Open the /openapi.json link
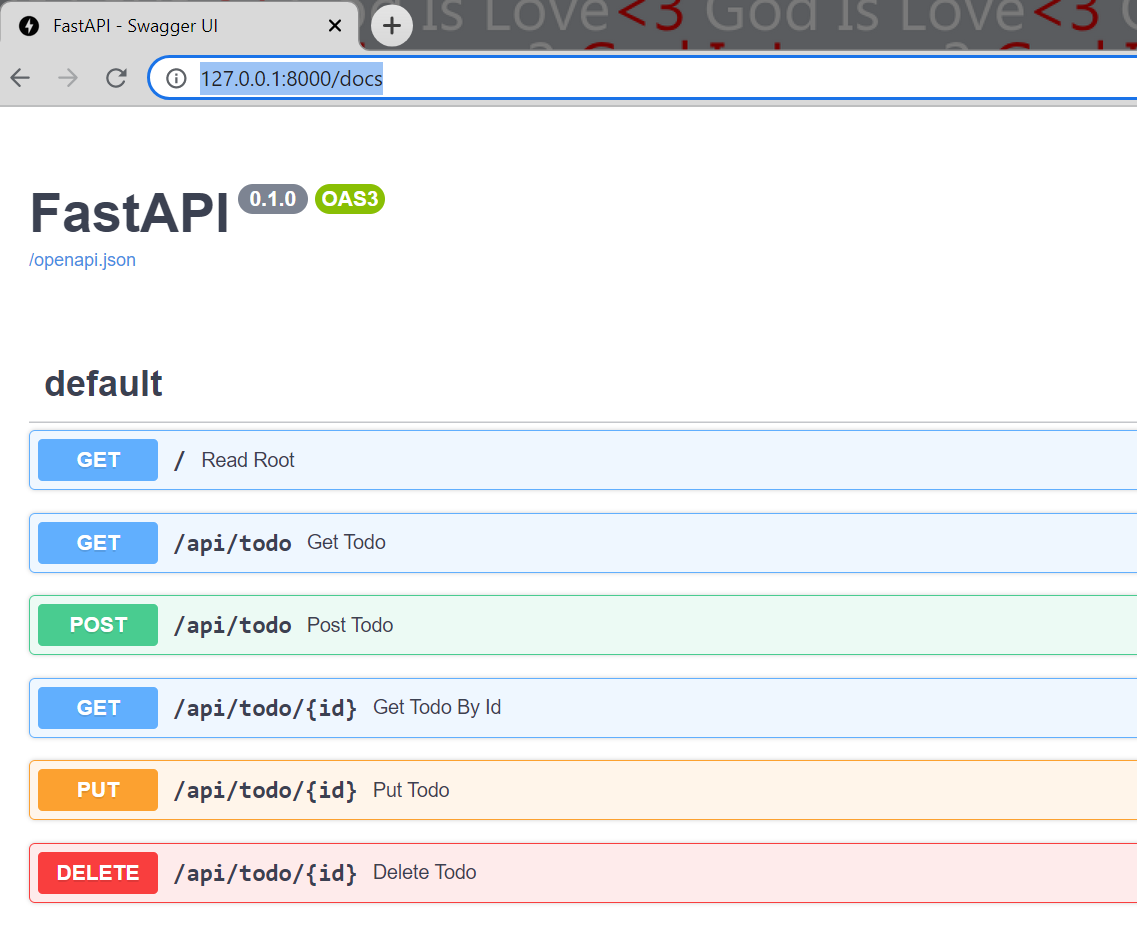The width and height of the screenshot is (1137, 950). pos(82,260)
